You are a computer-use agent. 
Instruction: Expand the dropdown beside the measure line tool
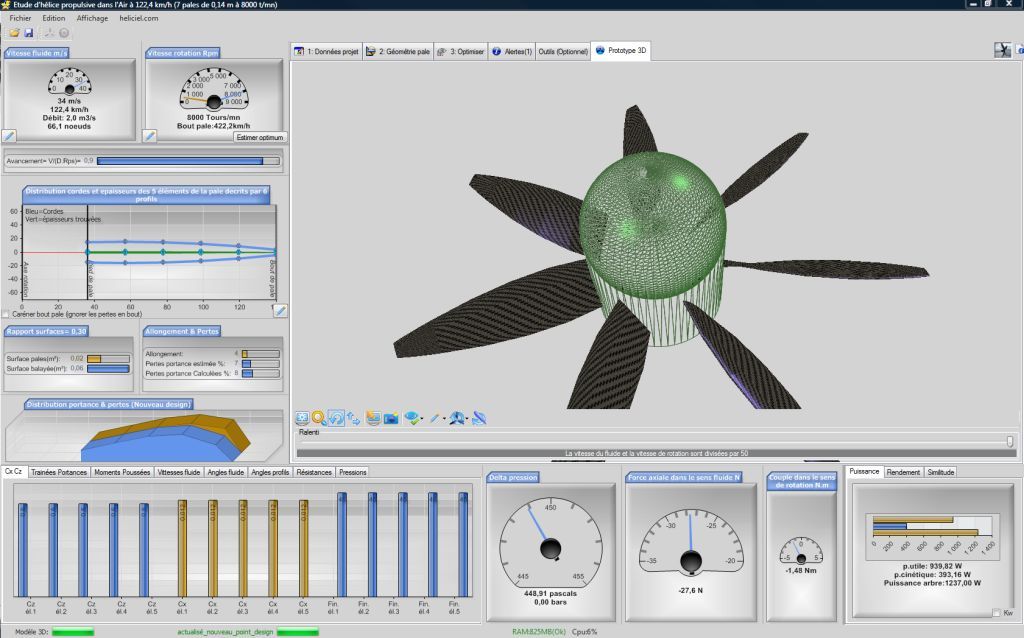pos(443,417)
